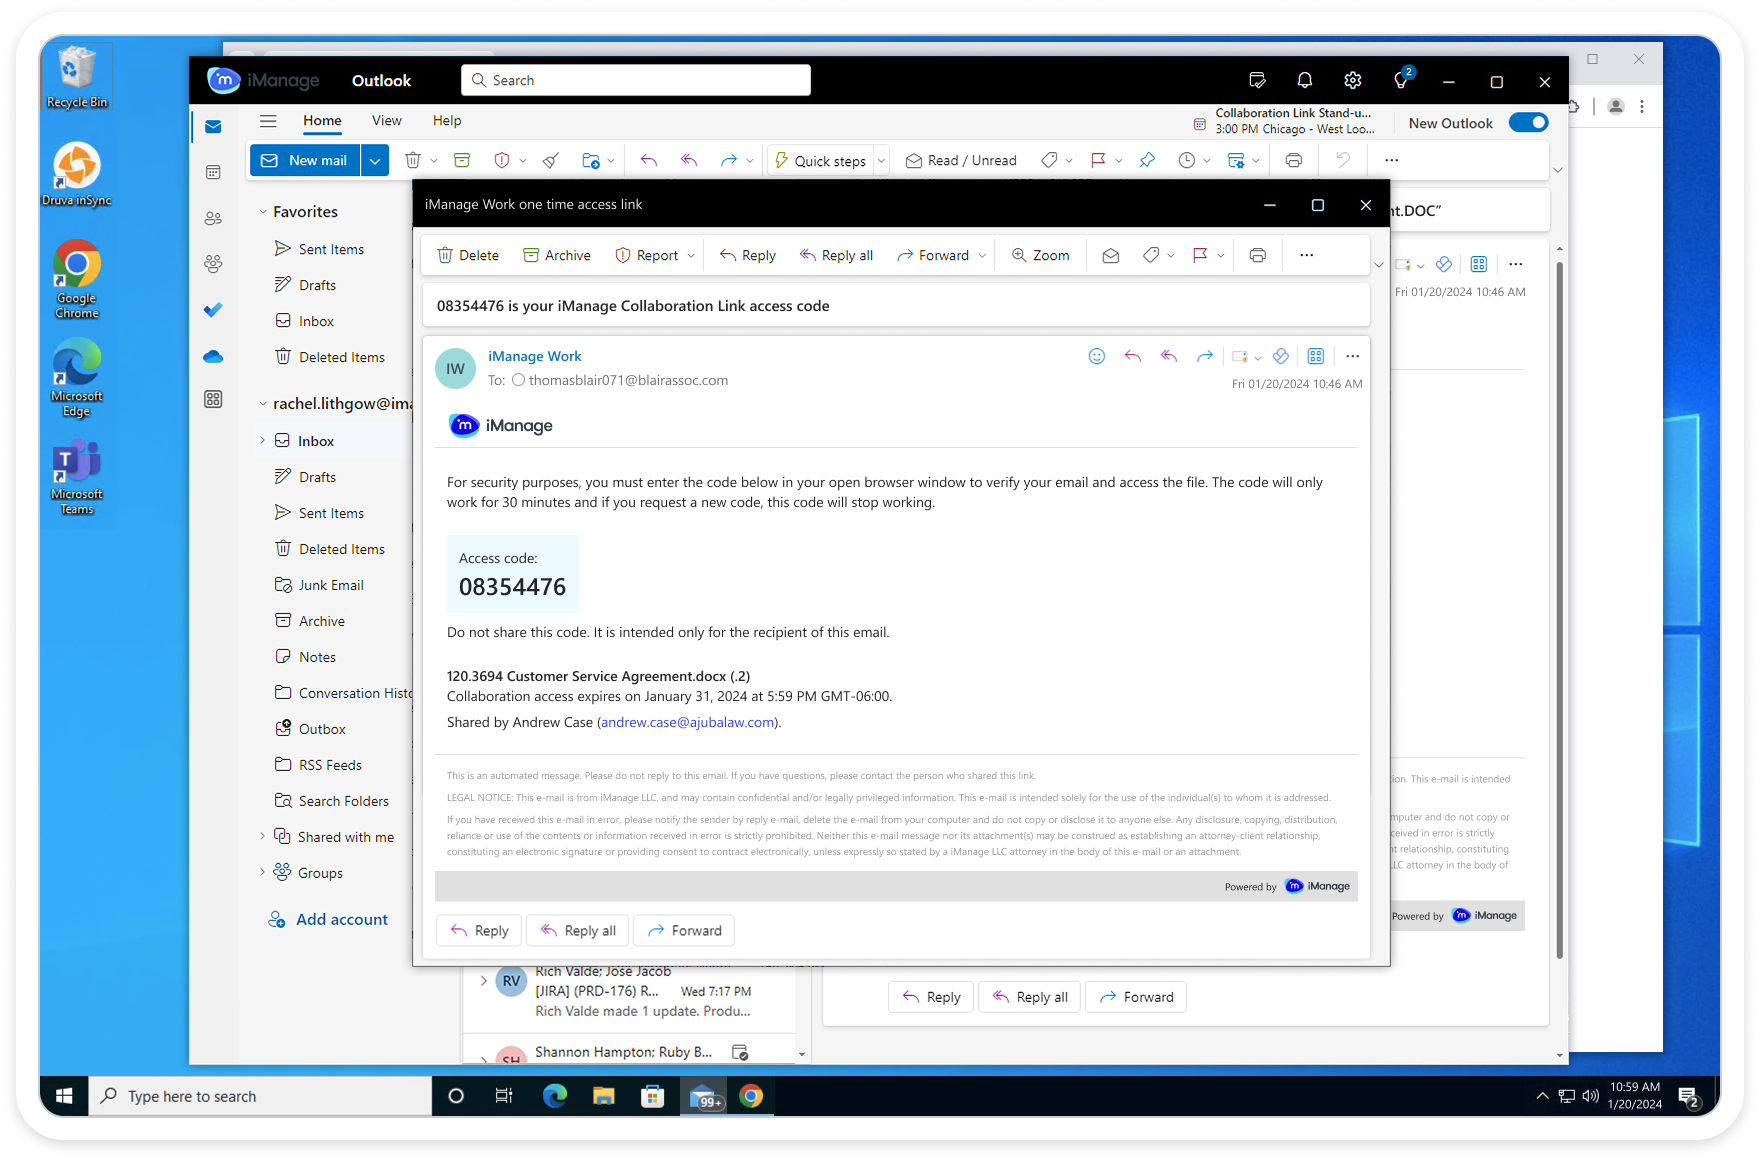Open the People contacts icon in sidebar
This screenshot has height=1160, width=1760.
click(x=213, y=218)
